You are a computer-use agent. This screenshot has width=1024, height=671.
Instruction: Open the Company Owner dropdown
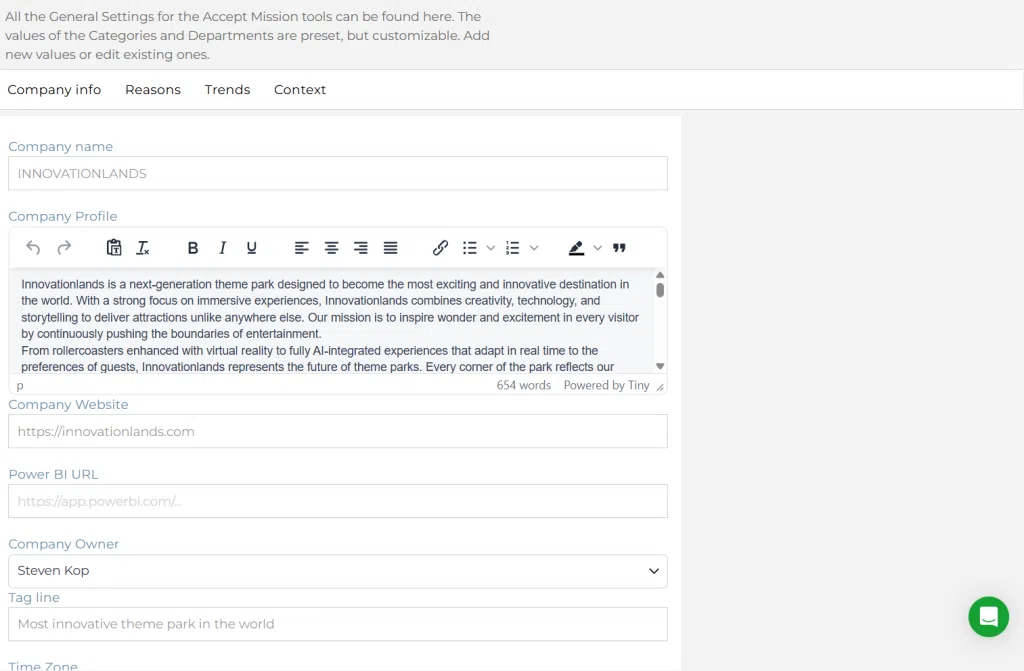click(338, 571)
